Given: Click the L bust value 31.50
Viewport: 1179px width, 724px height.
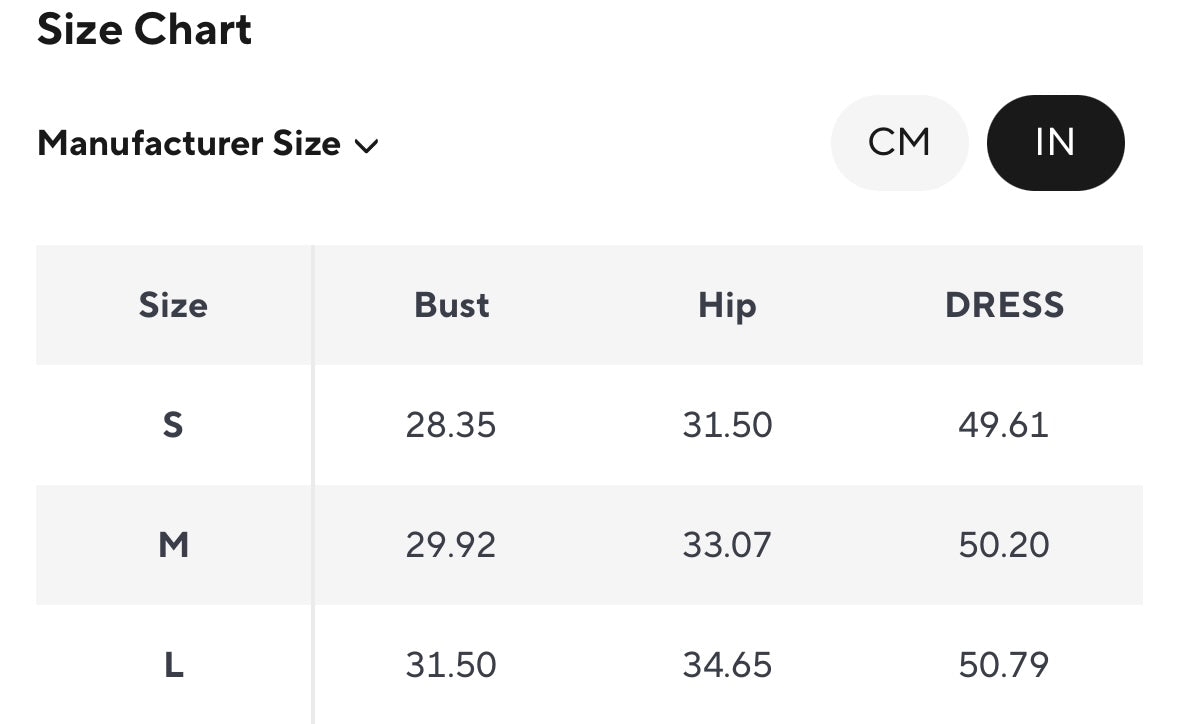Looking at the screenshot, I should point(451,665).
